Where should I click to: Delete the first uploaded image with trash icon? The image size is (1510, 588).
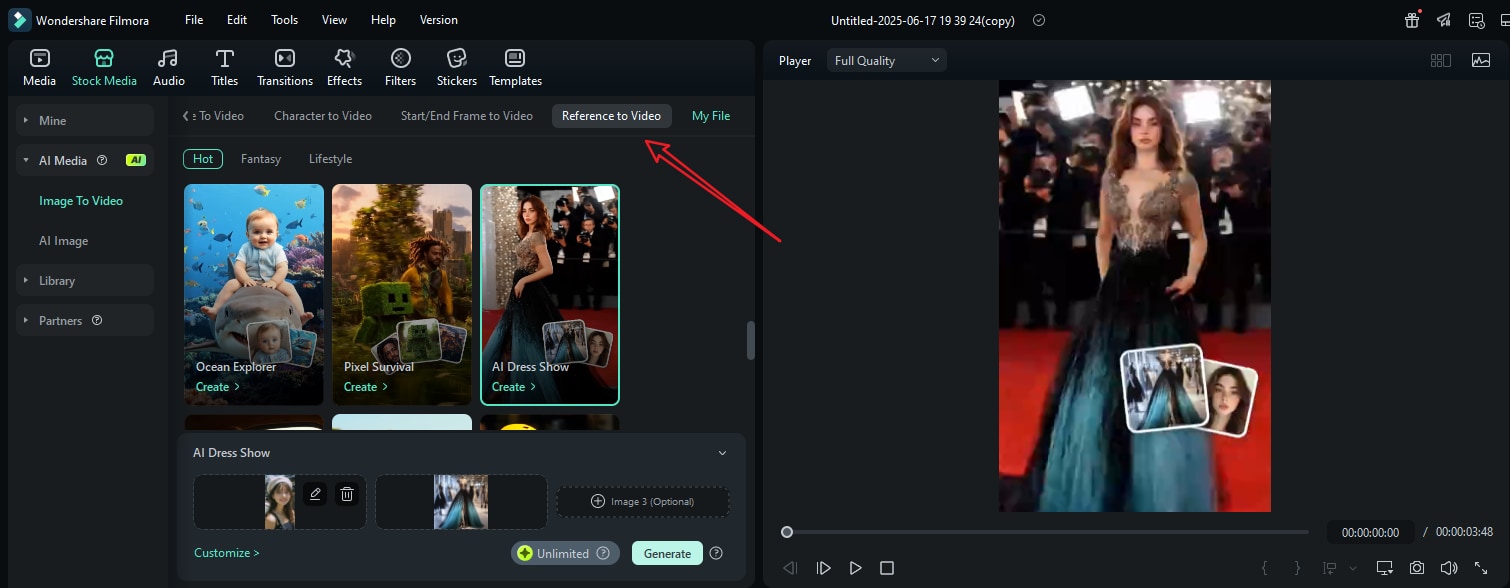(346, 494)
